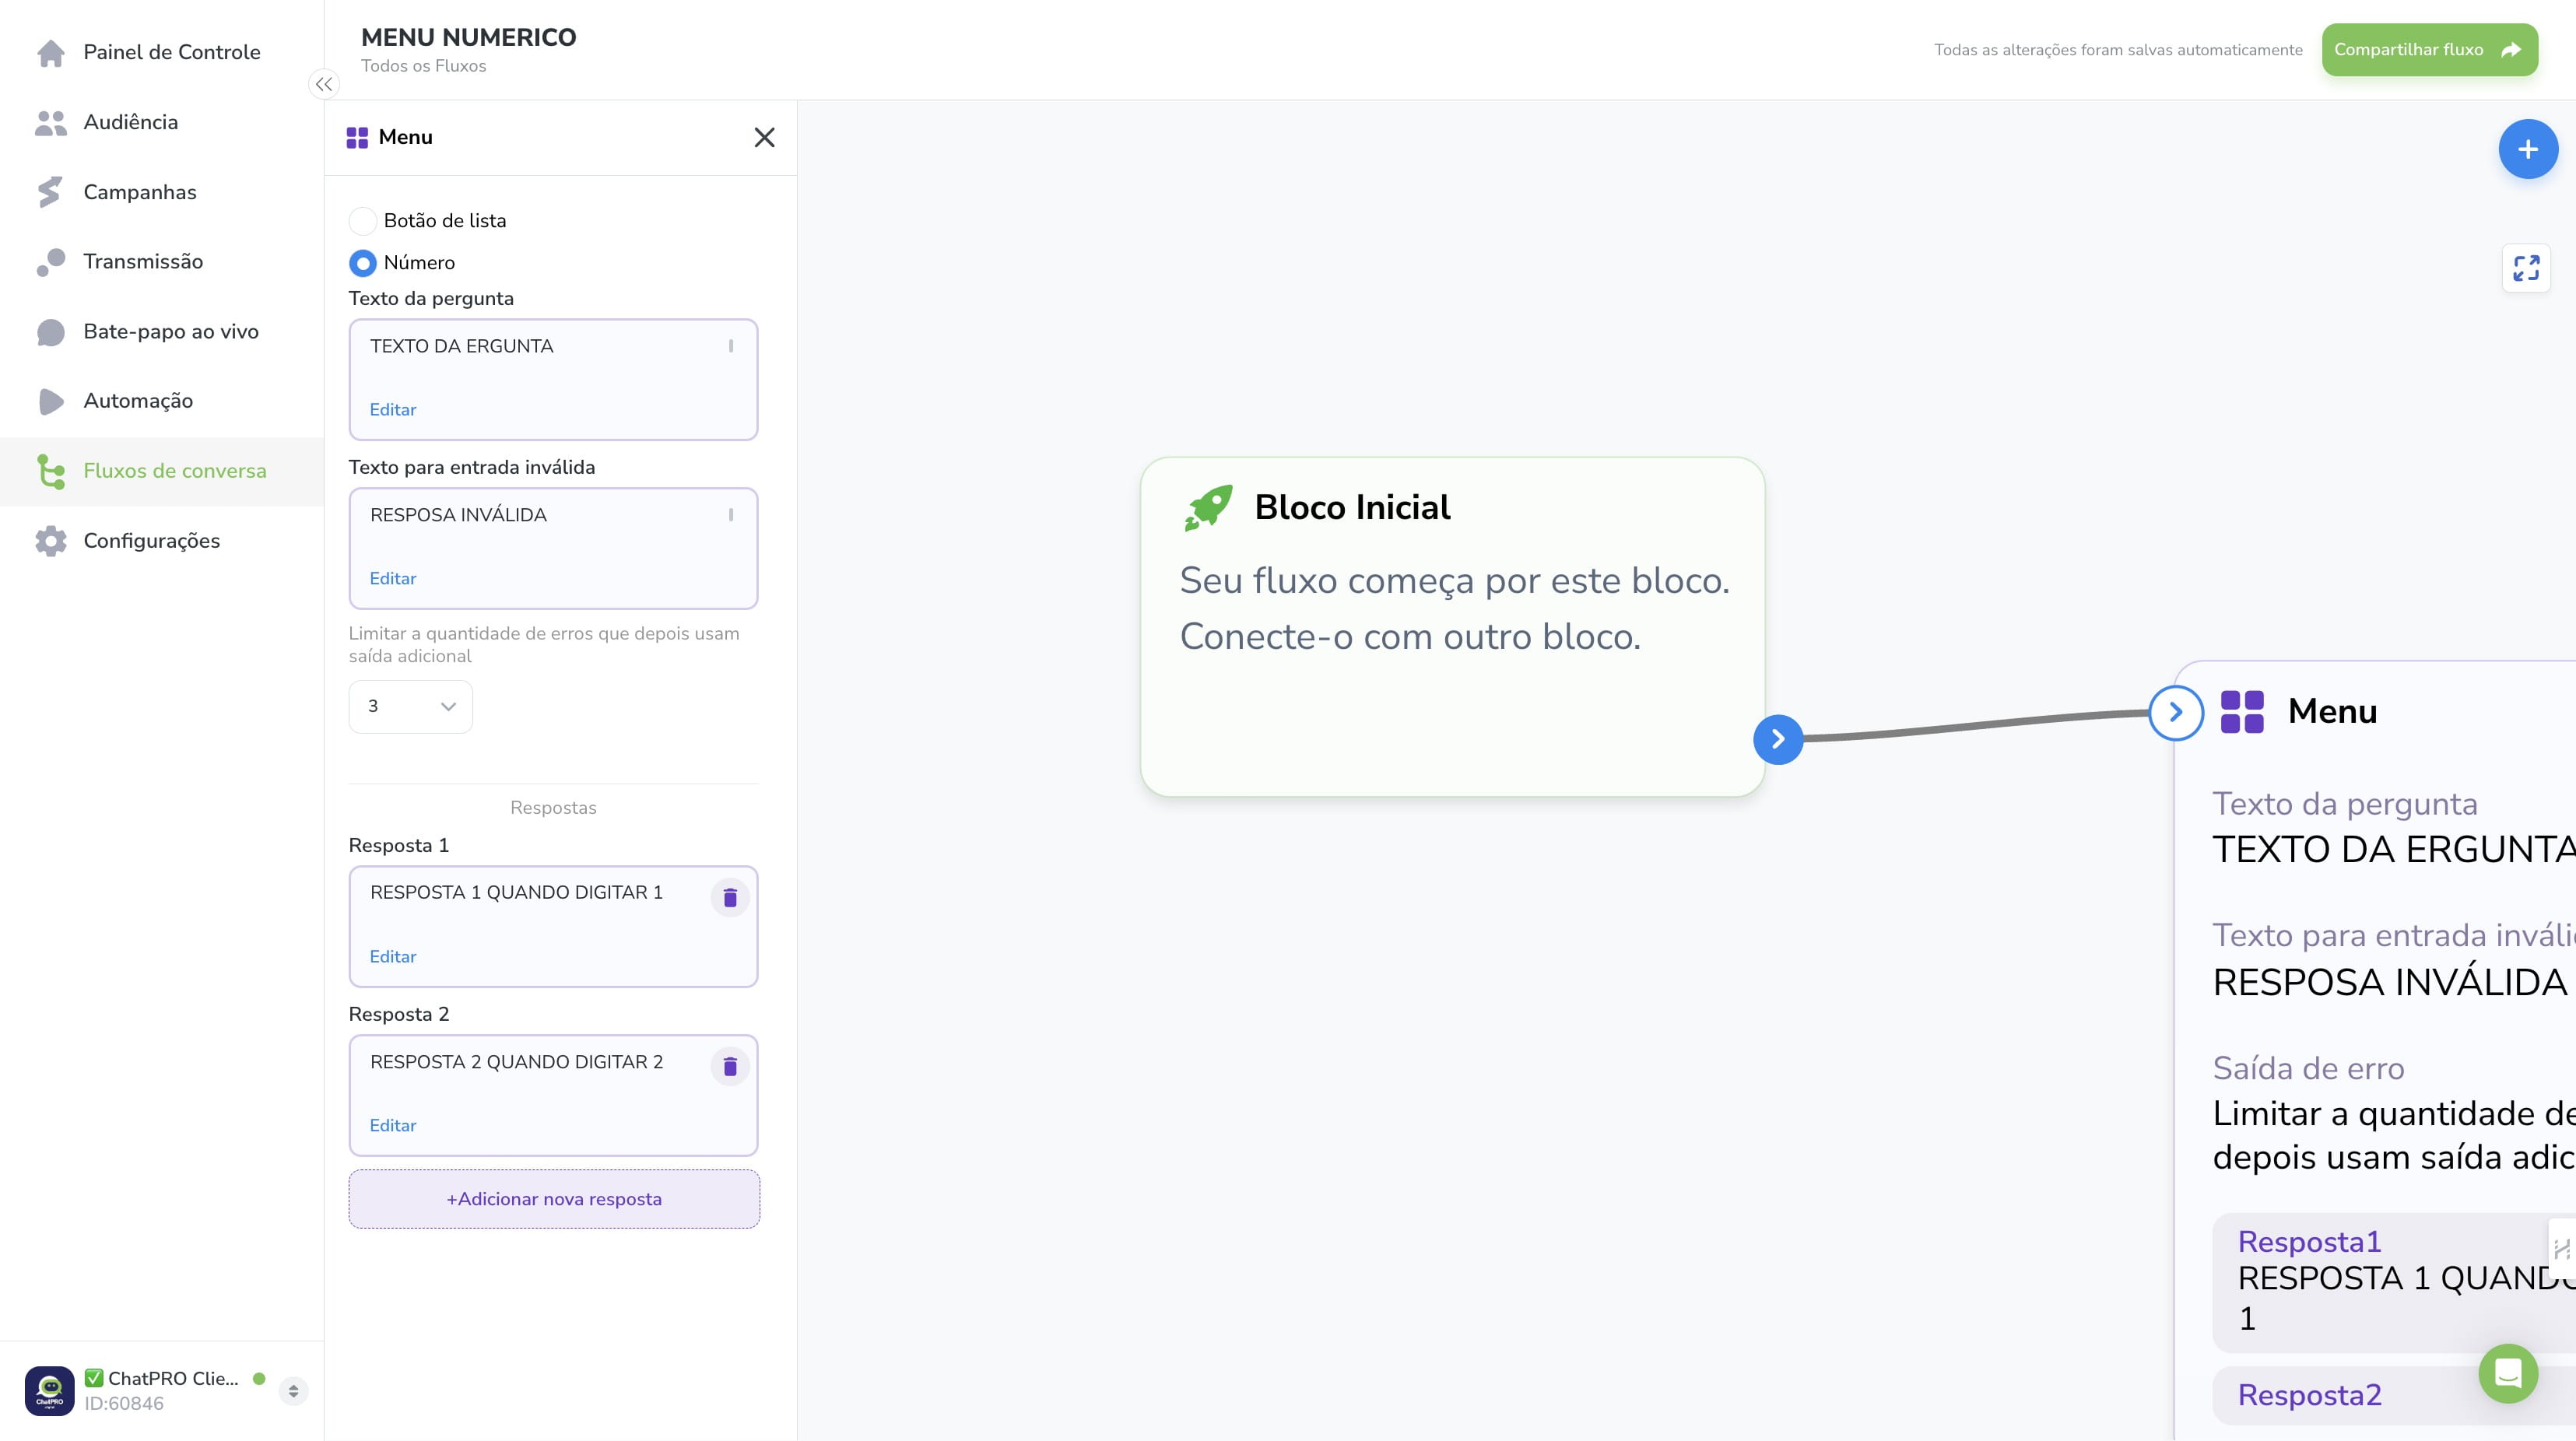Image resolution: width=2576 pixels, height=1441 pixels.
Task: Click Menu block input connector
Action: [x=2176, y=713]
